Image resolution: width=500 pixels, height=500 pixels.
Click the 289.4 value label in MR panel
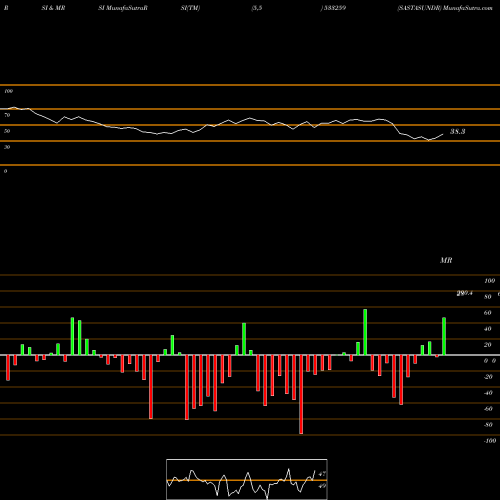465,293
